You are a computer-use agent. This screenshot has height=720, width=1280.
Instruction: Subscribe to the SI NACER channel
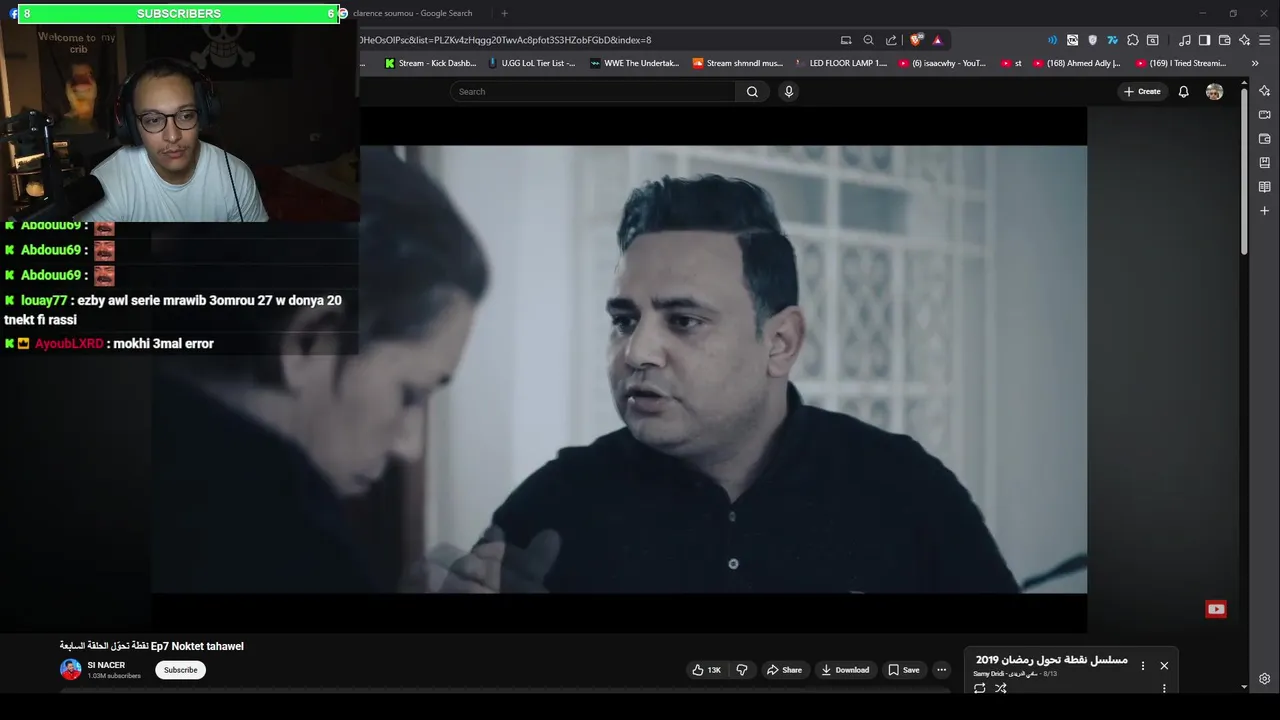[x=180, y=670]
